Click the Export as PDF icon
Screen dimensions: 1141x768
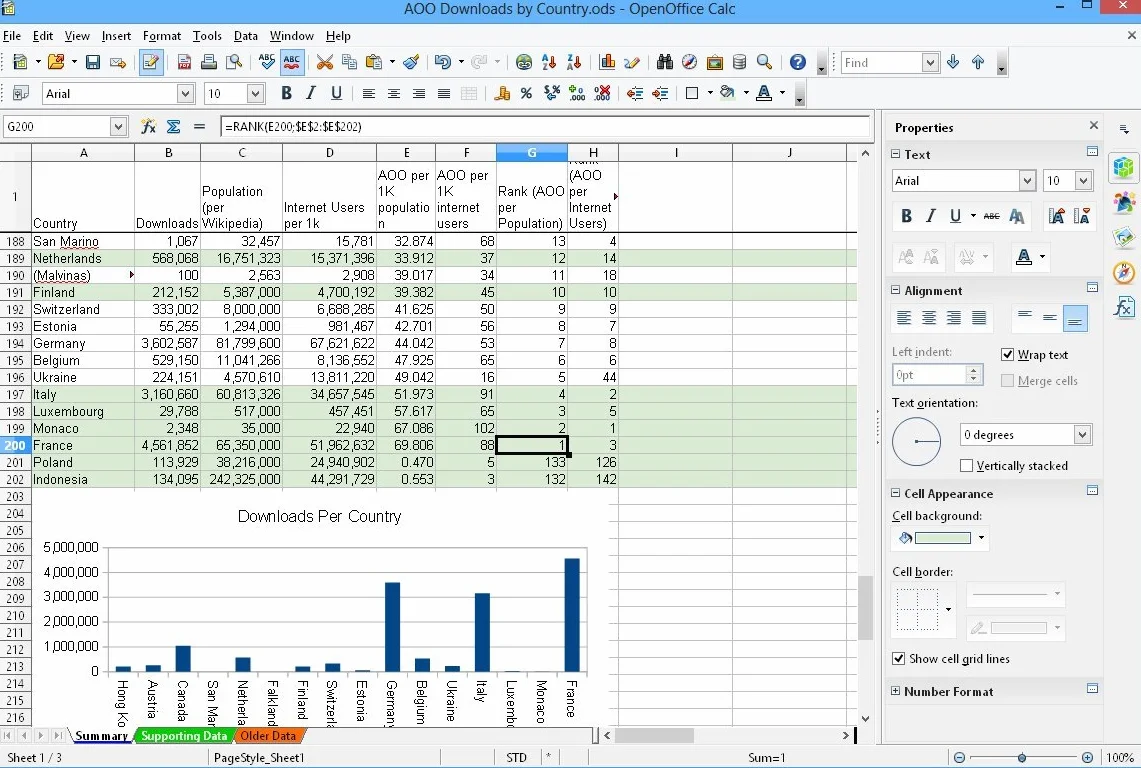[184, 63]
